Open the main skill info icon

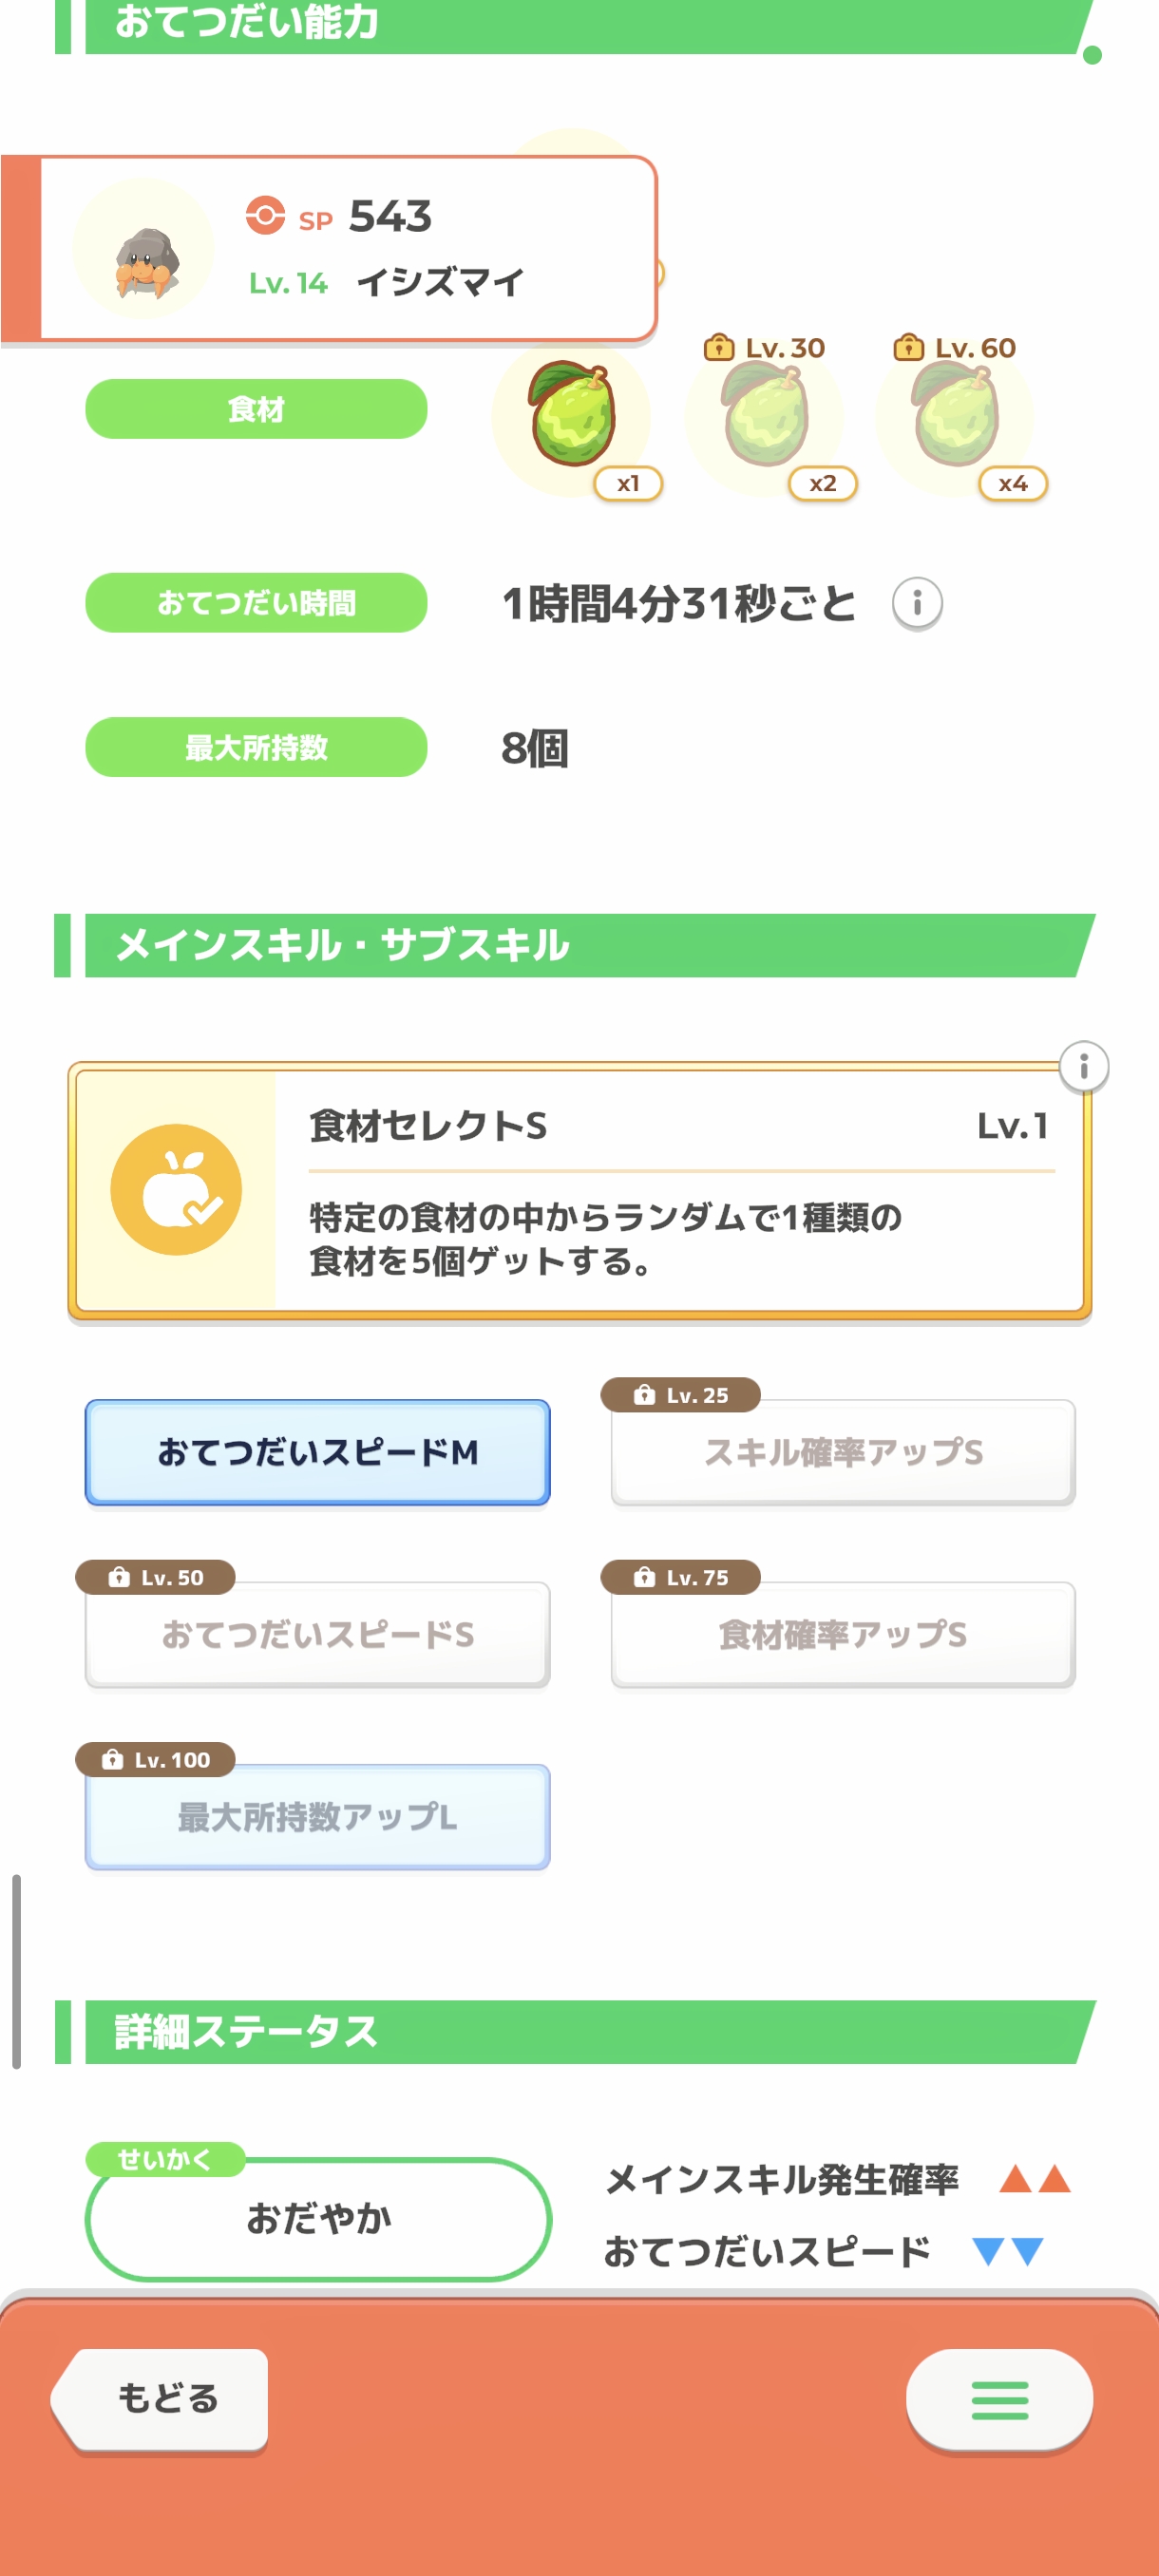pos(1083,1067)
